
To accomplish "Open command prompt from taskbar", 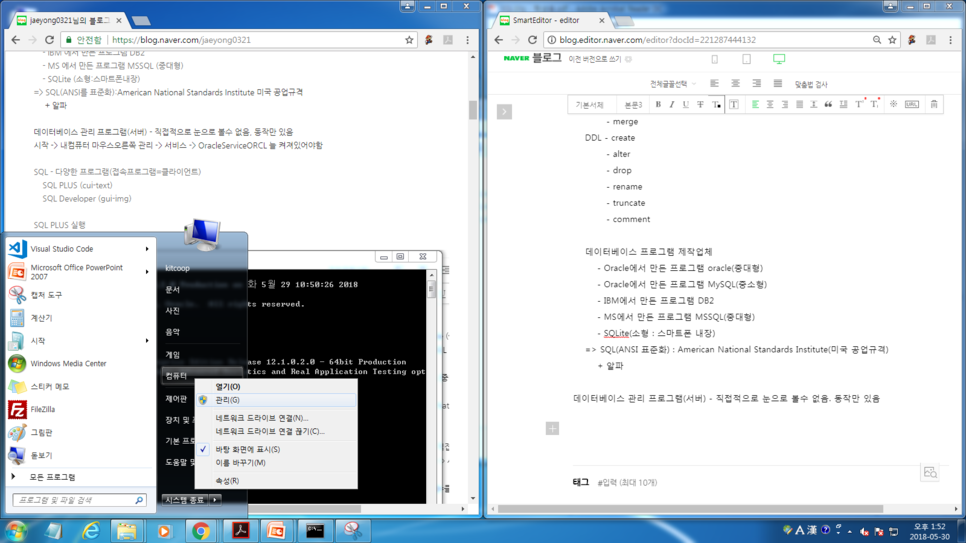I will 315,531.
